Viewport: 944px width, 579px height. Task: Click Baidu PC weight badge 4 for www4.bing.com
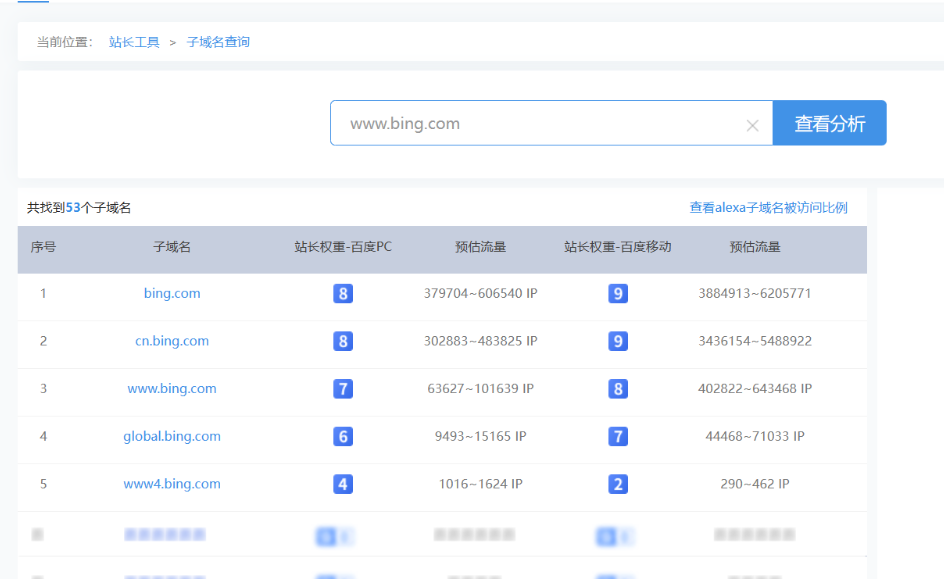click(343, 484)
